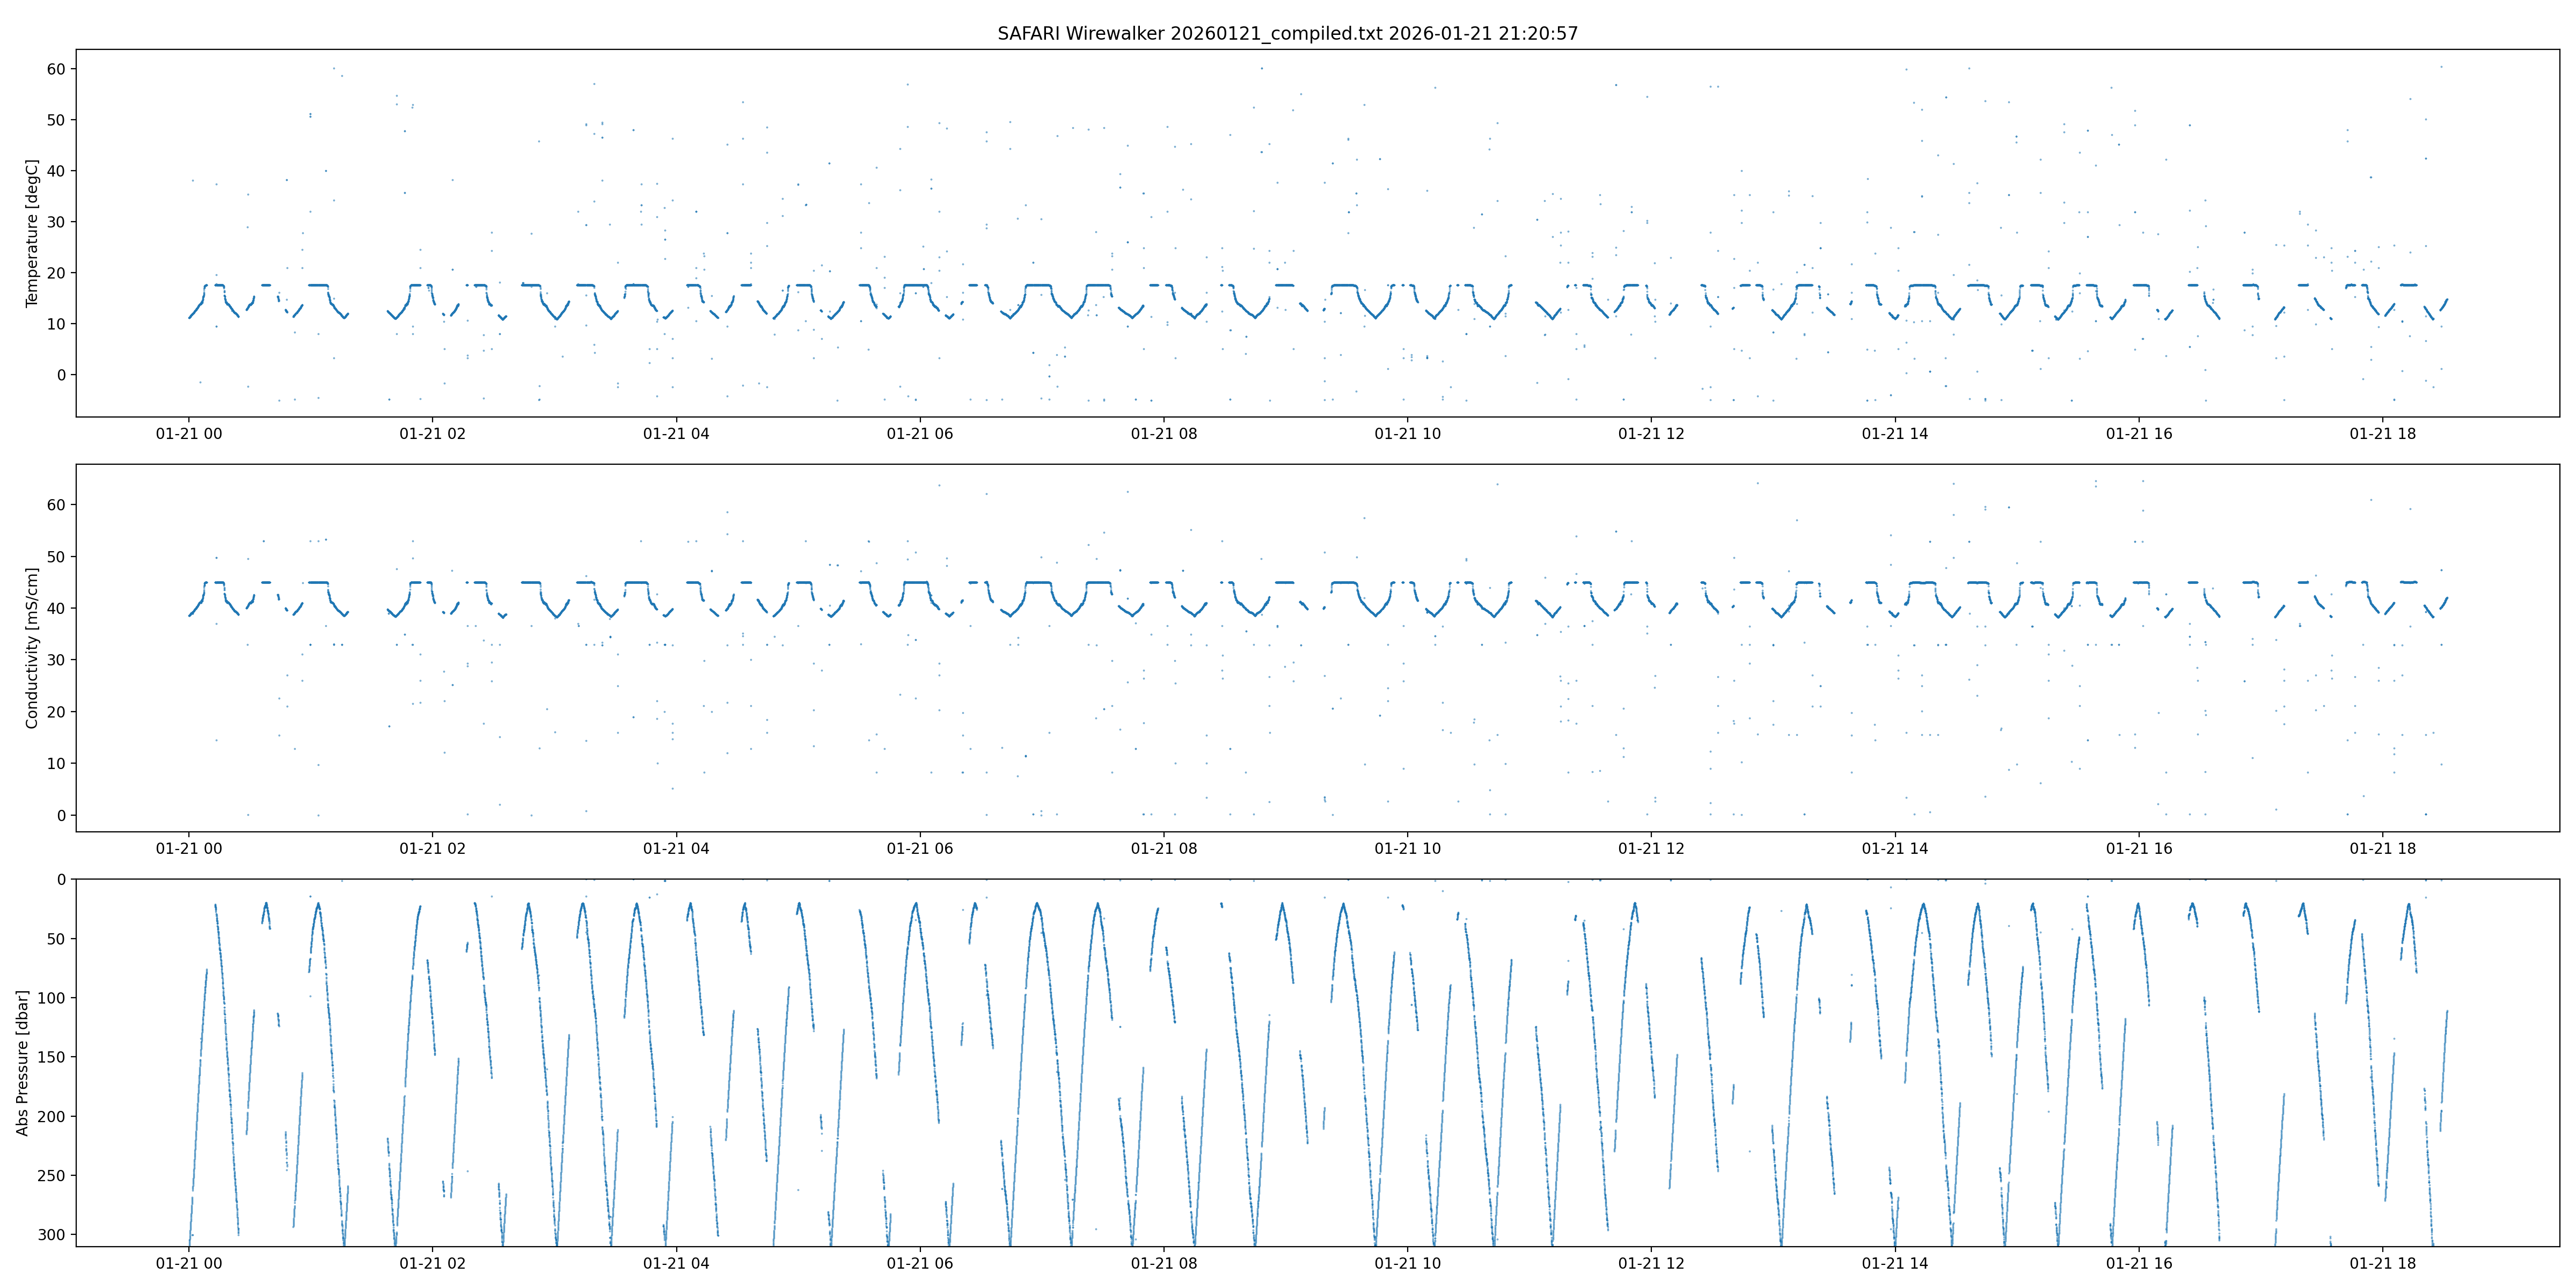Click the 150 tick on Pressure axis
Image resolution: width=2576 pixels, height=1288 pixels.
(52, 1057)
